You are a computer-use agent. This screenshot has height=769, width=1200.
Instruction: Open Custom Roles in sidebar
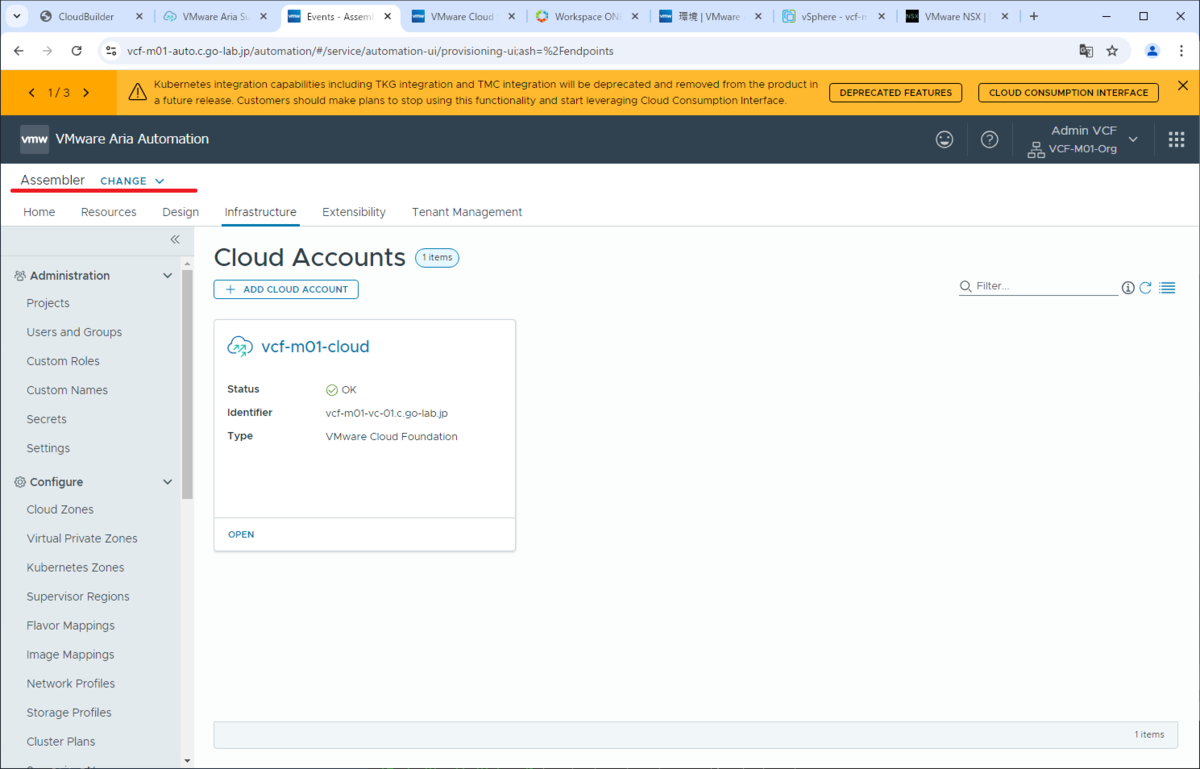coord(63,361)
